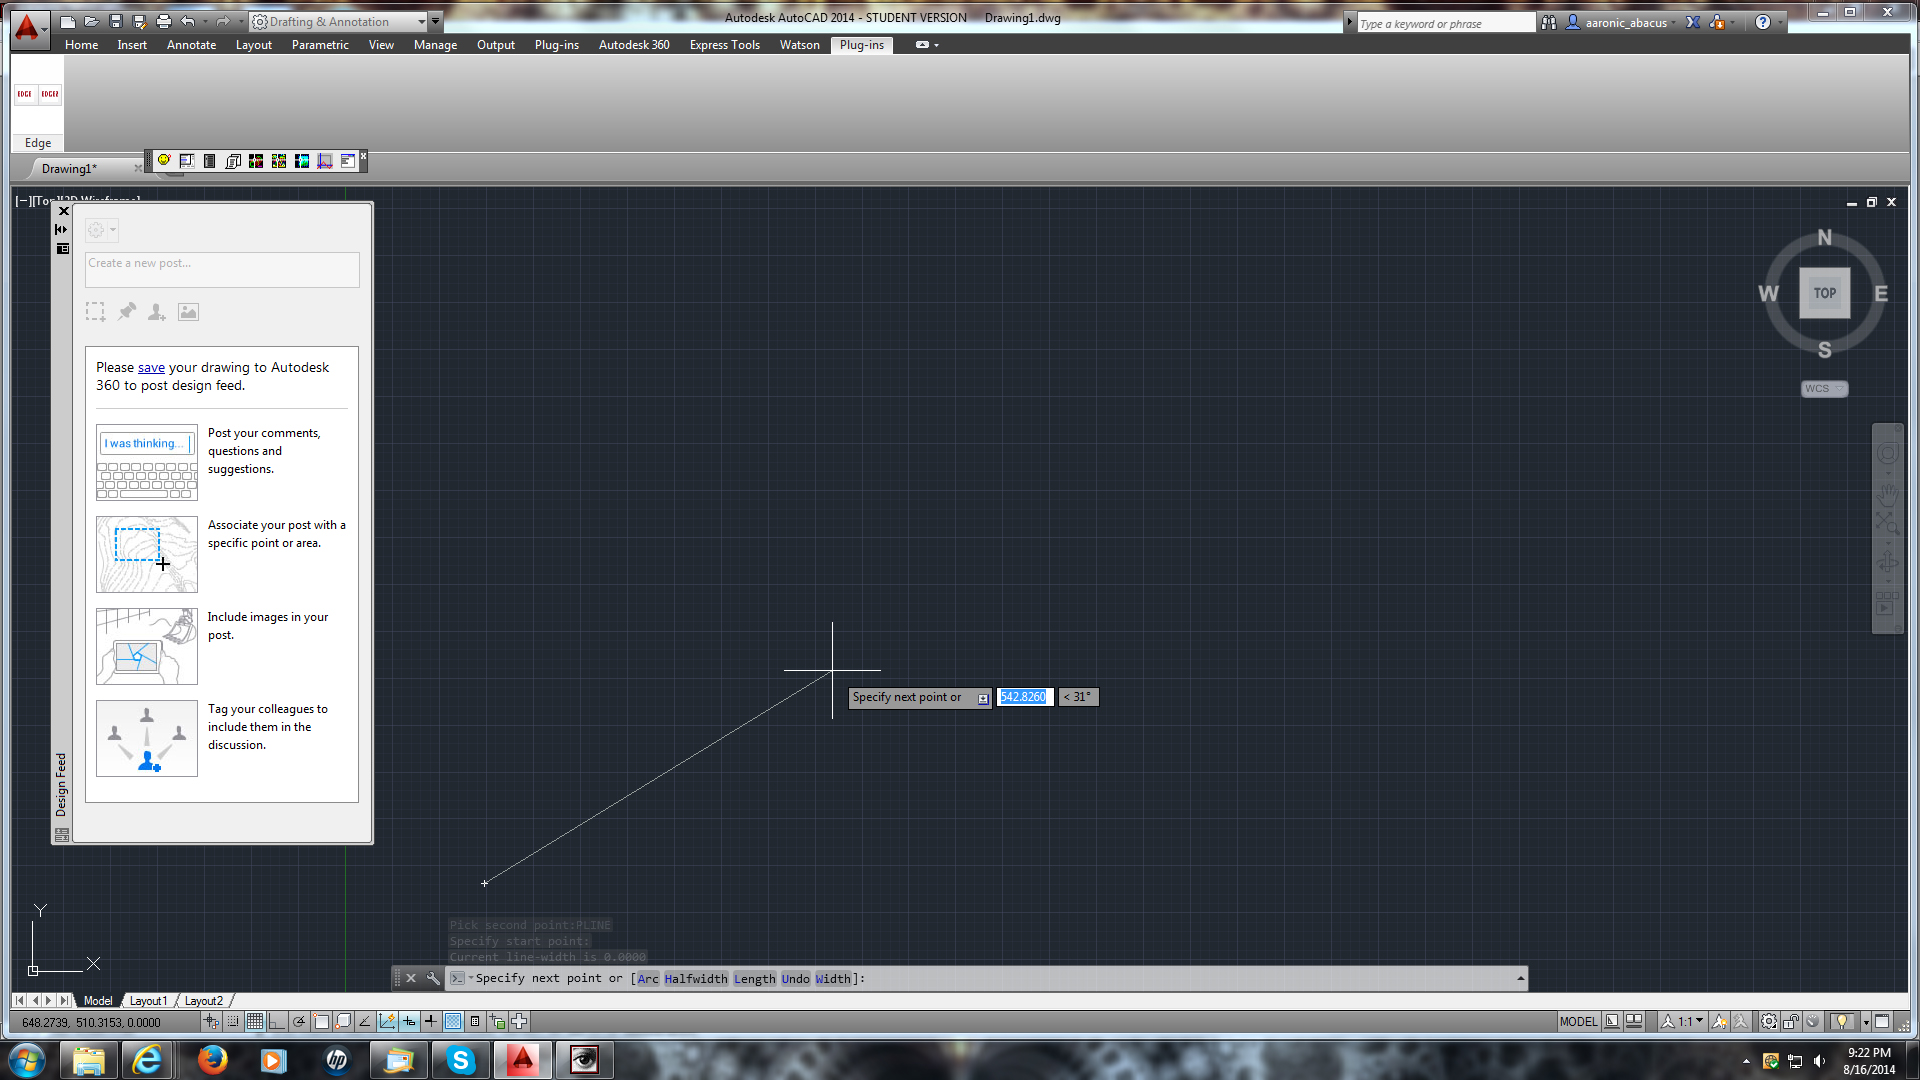1920x1080 pixels.
Task: Open the Express Tools ribbon tab
Action: pos(724,45)
